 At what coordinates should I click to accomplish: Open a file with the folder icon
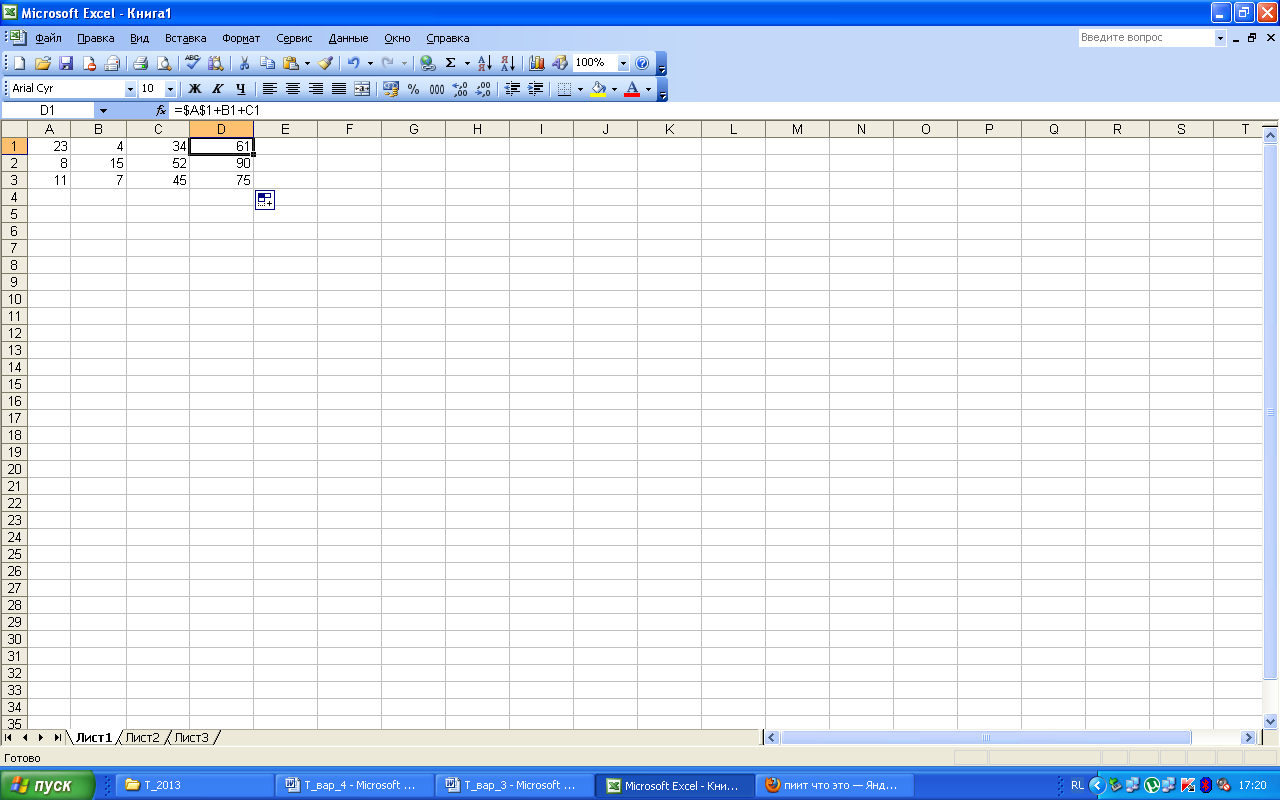[42, 63]
